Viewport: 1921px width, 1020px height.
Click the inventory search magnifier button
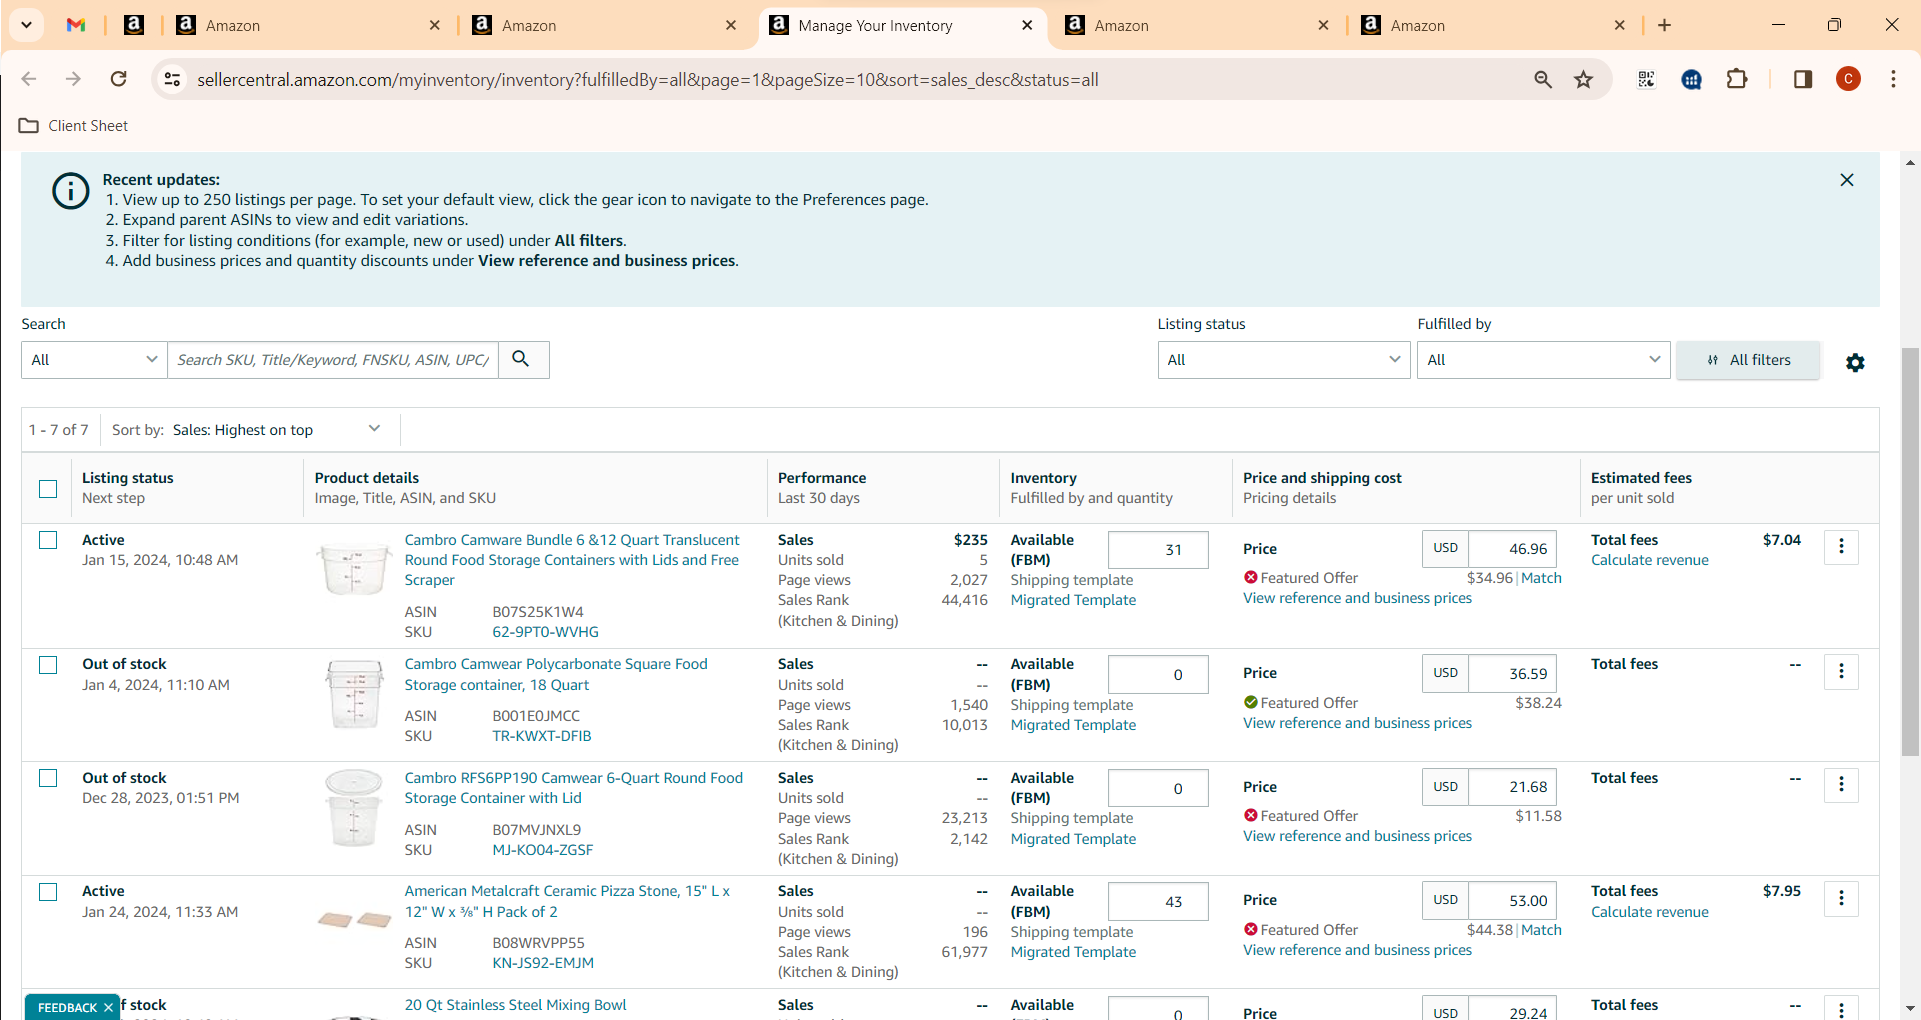point(523,359)
